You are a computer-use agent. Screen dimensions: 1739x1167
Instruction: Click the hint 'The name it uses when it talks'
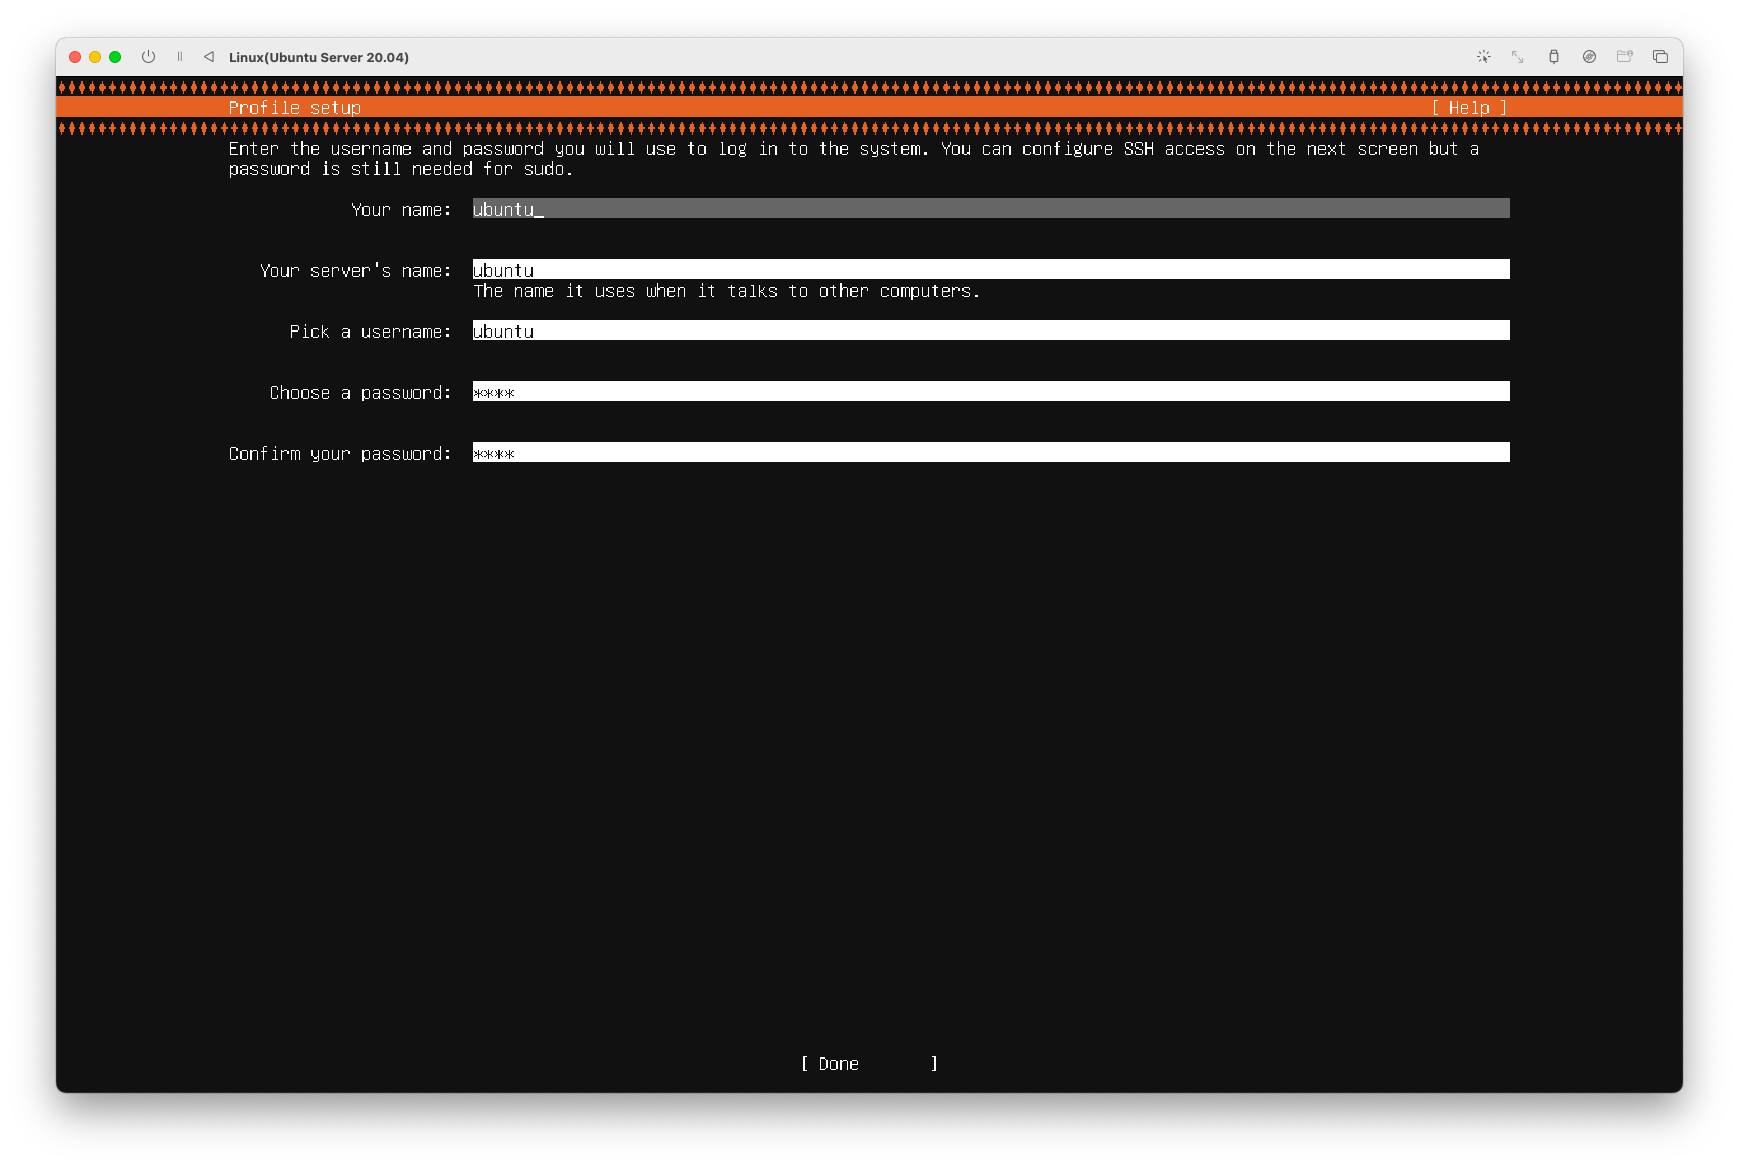tap(726, 291)
